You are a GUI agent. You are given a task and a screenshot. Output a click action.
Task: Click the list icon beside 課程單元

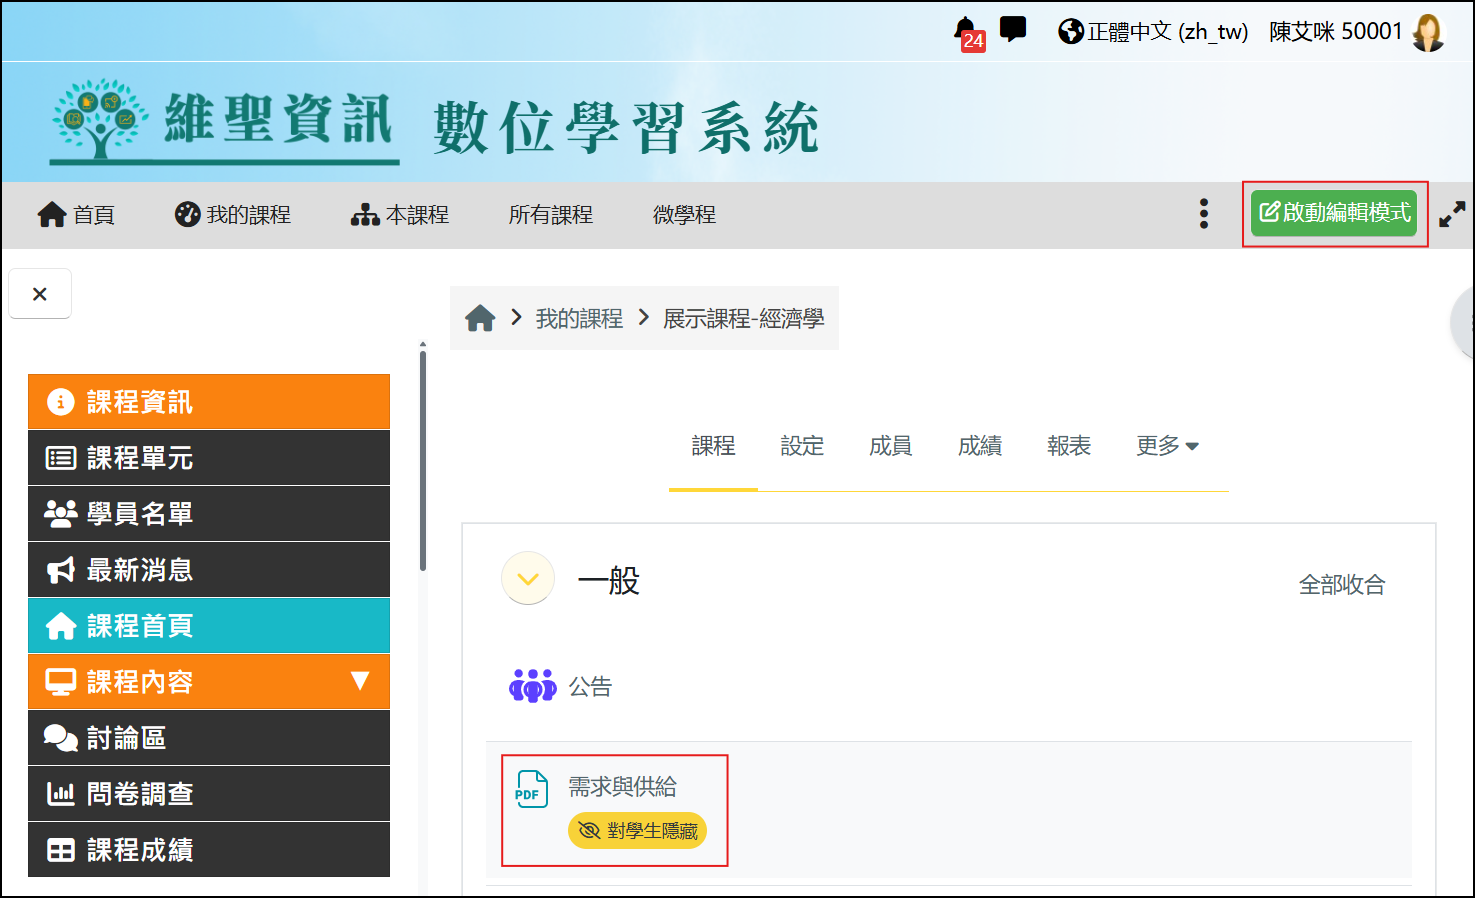click(x=61, y=458)
